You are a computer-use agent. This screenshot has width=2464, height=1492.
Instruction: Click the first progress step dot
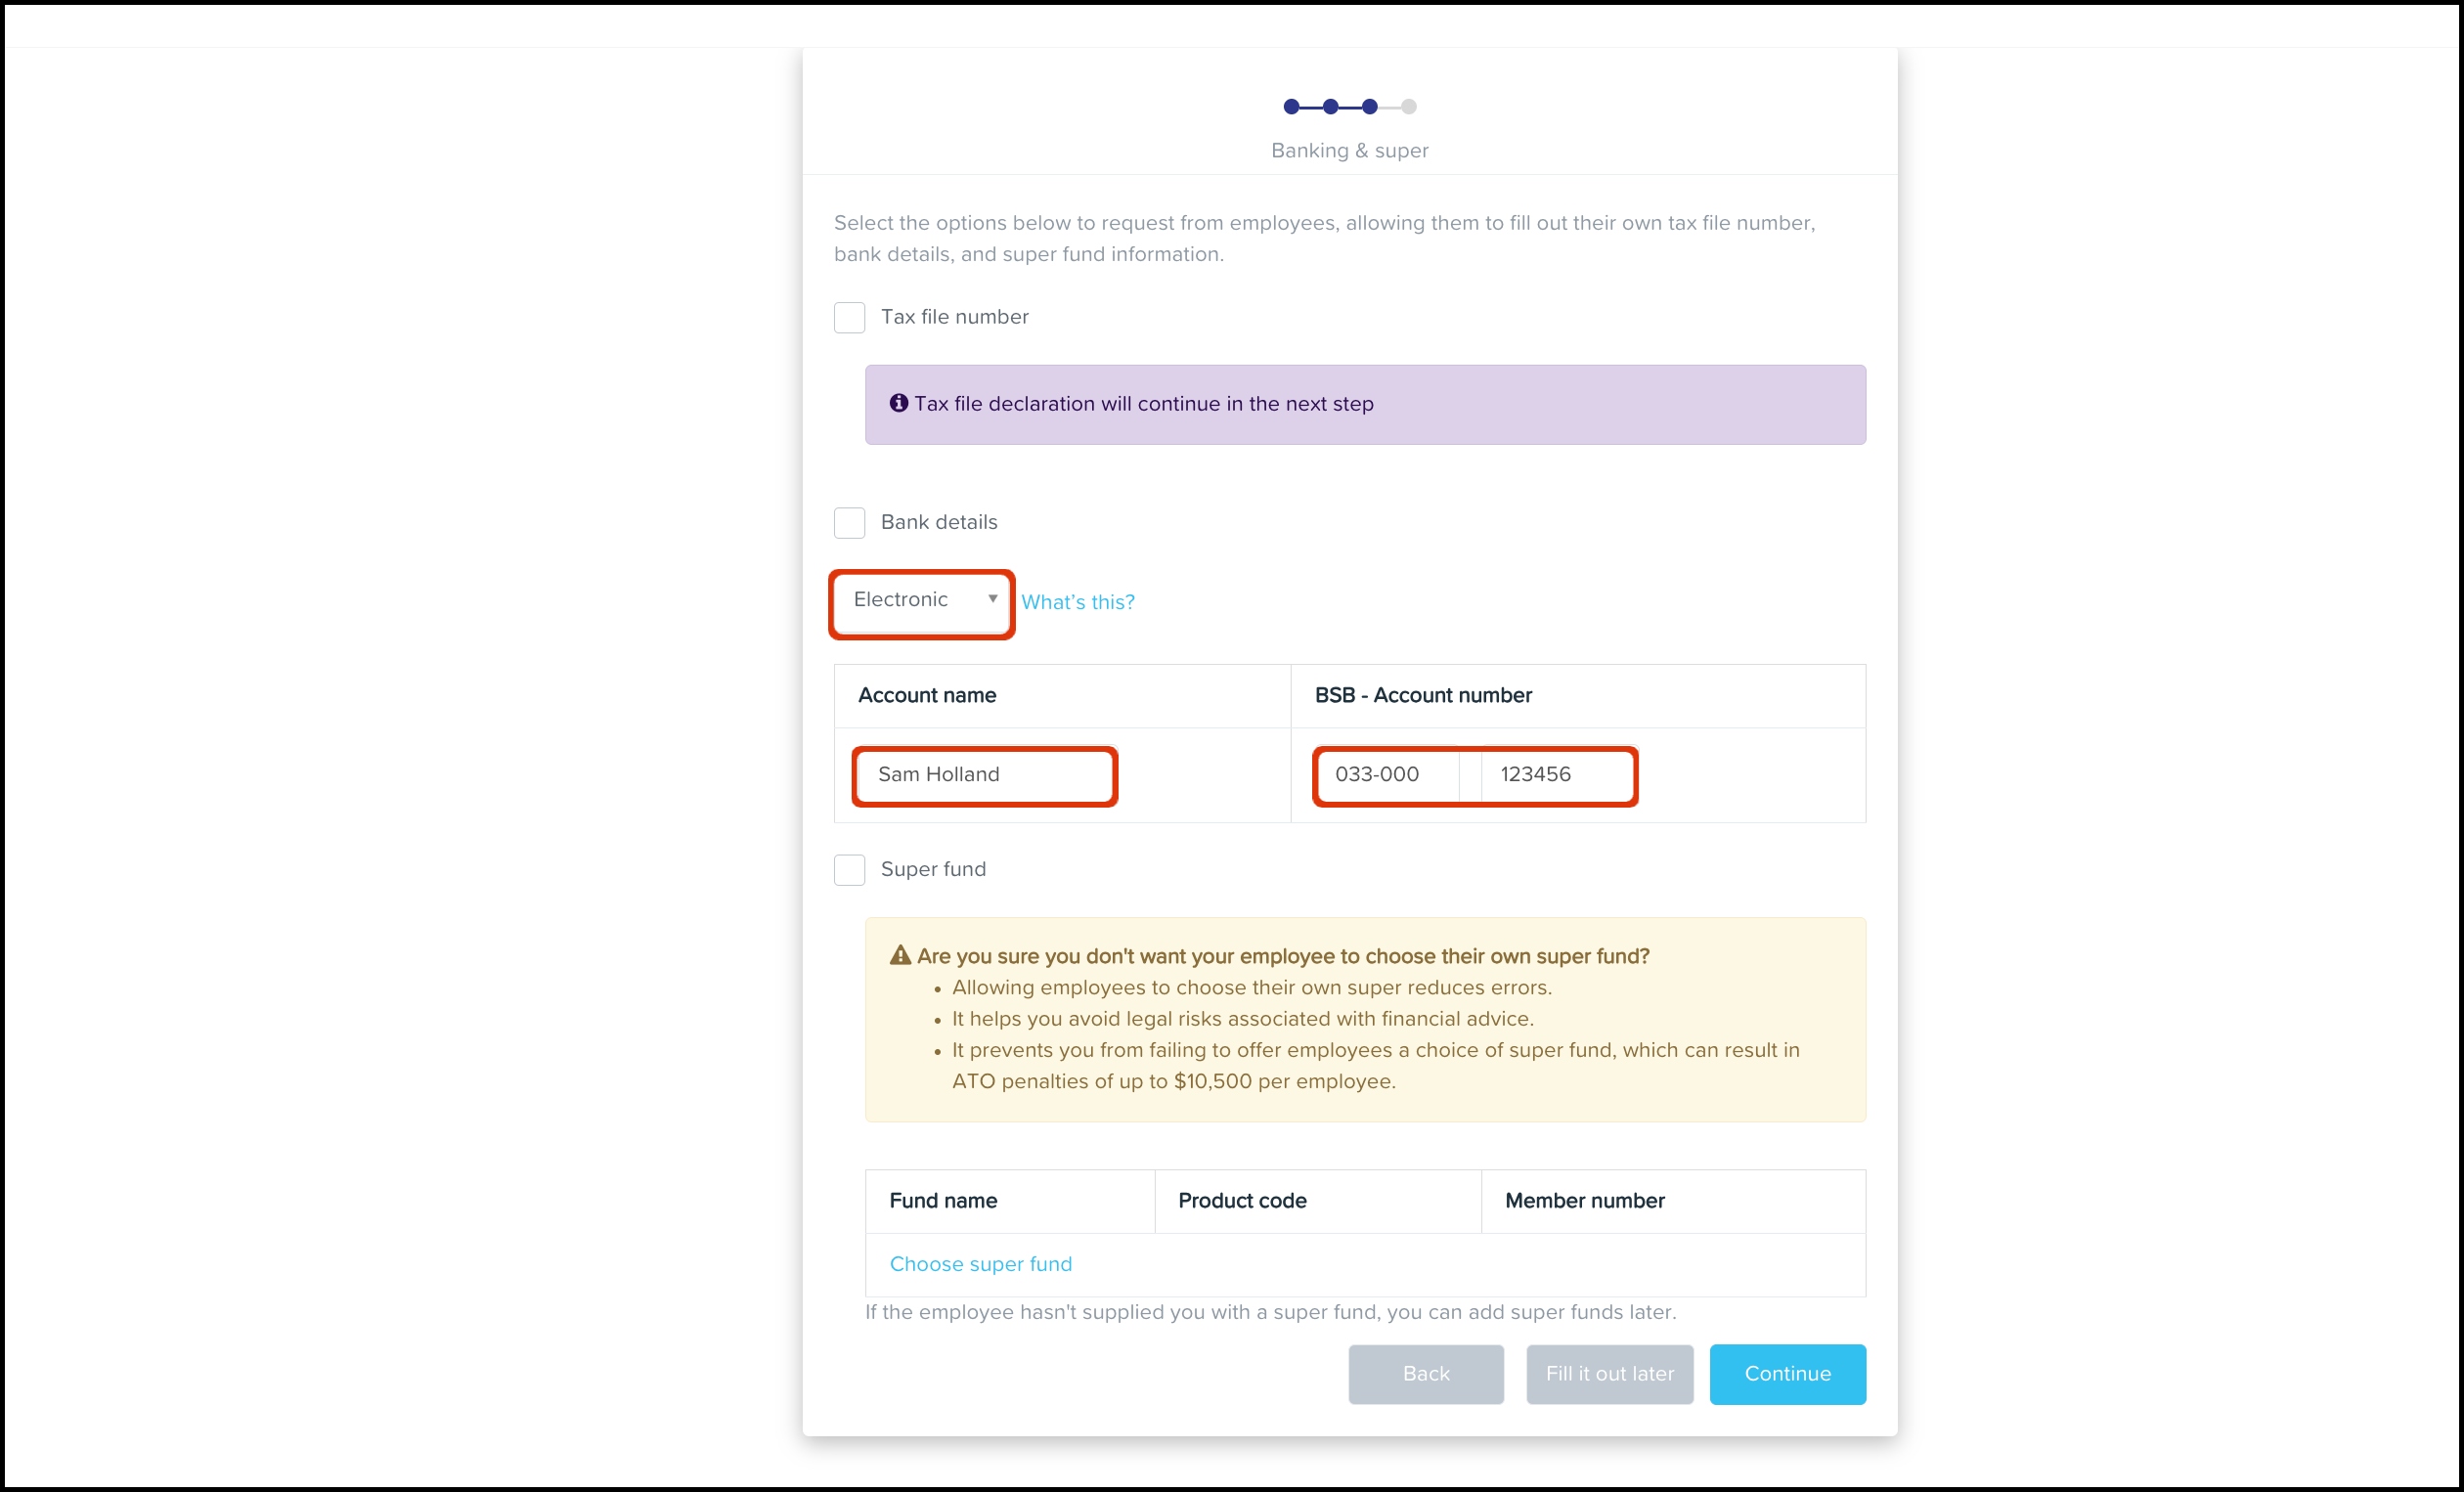[1291, 107]
